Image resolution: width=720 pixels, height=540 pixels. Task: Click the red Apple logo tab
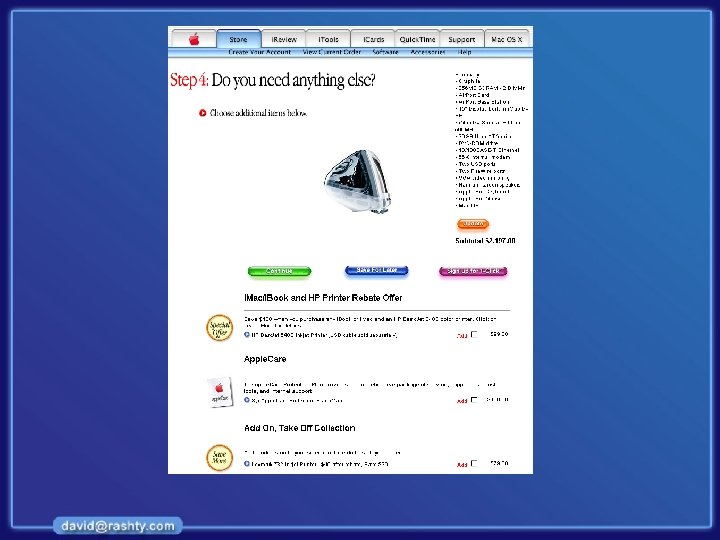coord(194,39)
